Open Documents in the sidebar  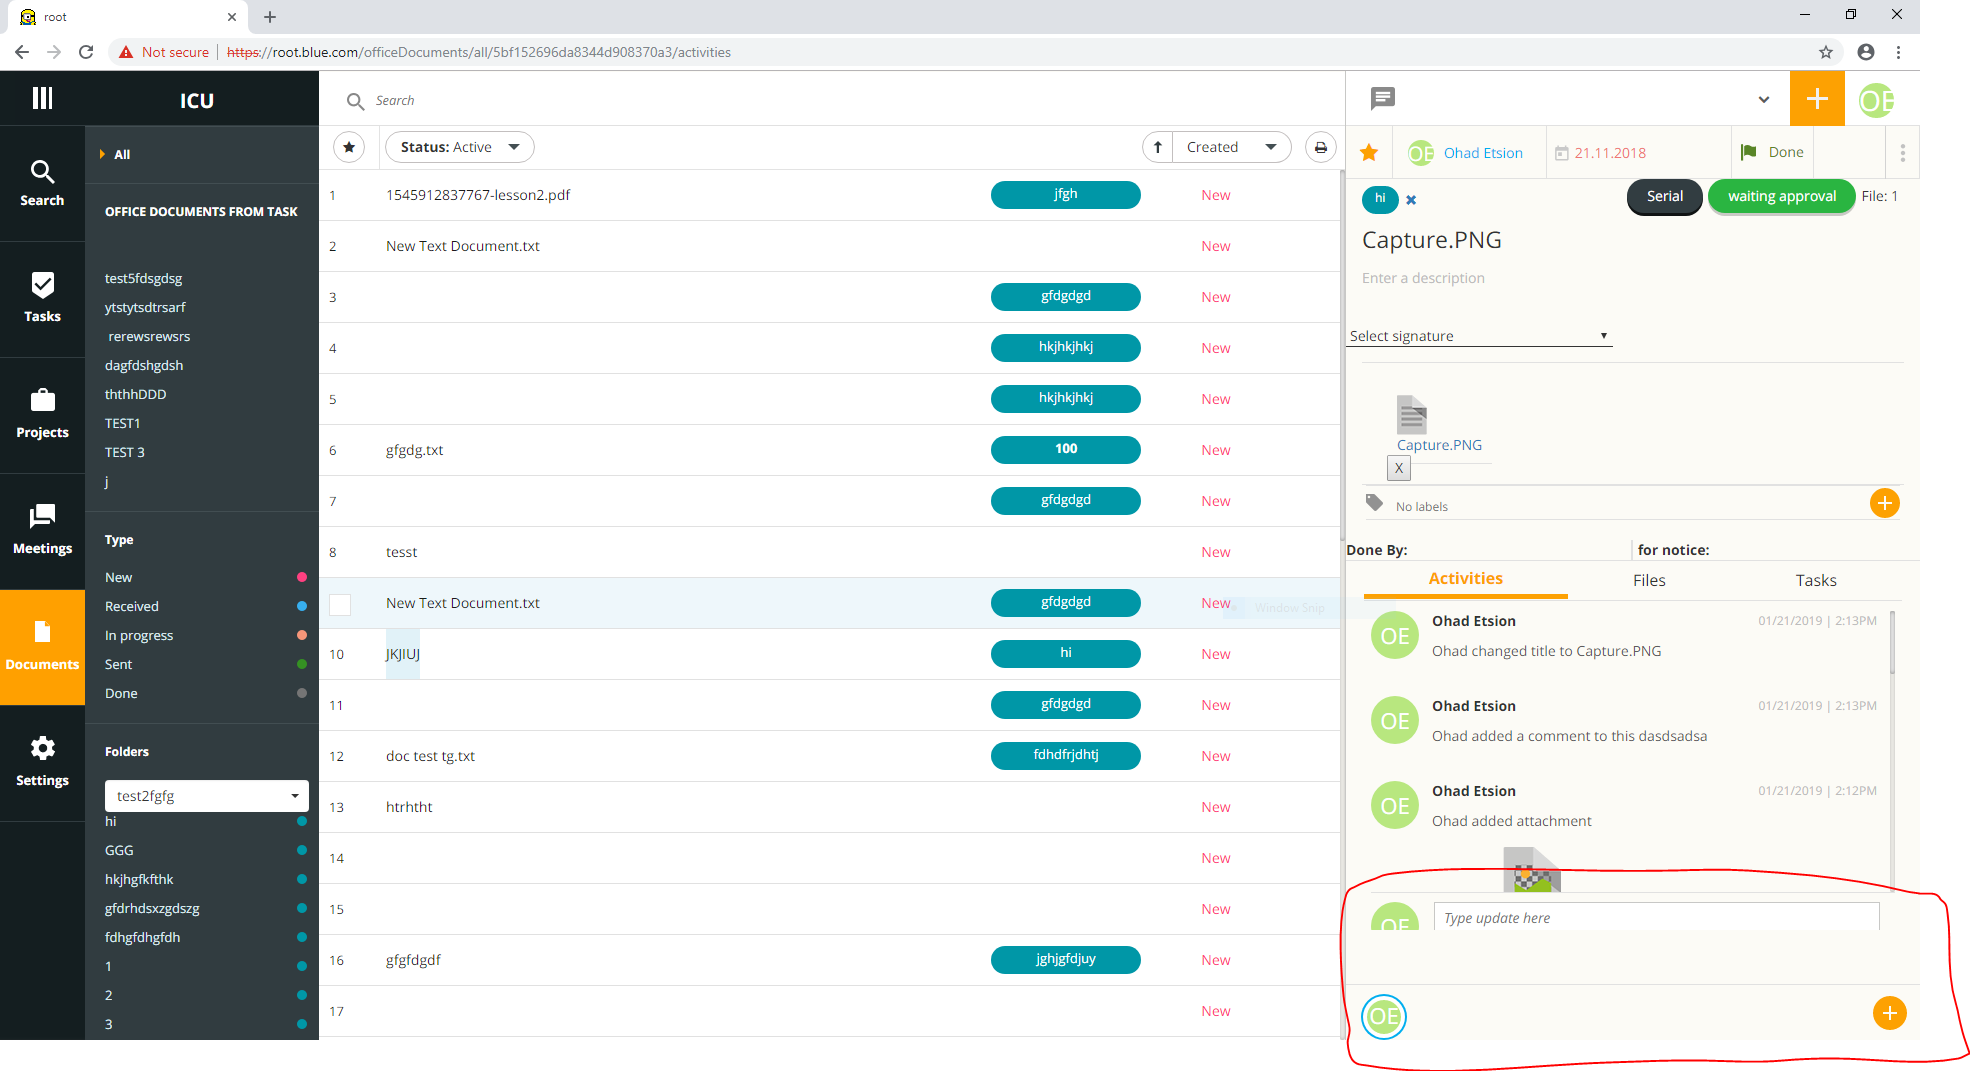(x=42, y=647)
